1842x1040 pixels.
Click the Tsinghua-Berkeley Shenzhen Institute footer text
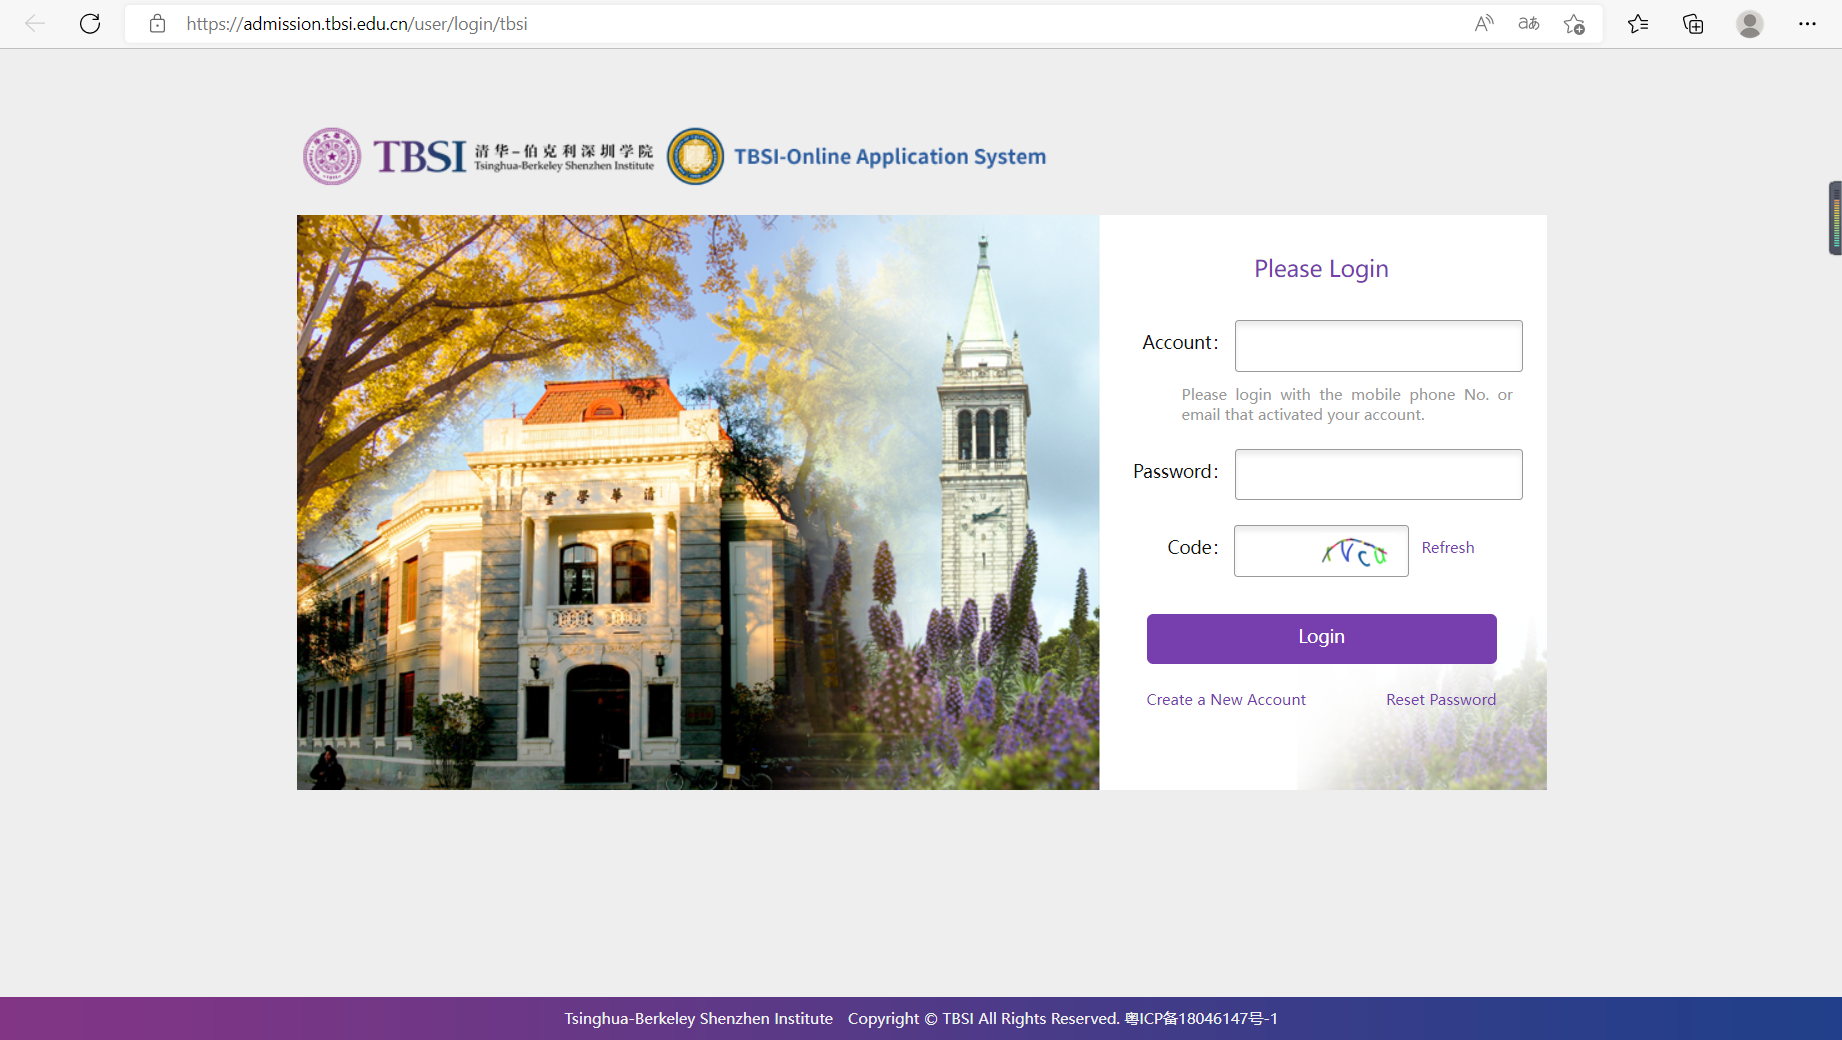698,1019
